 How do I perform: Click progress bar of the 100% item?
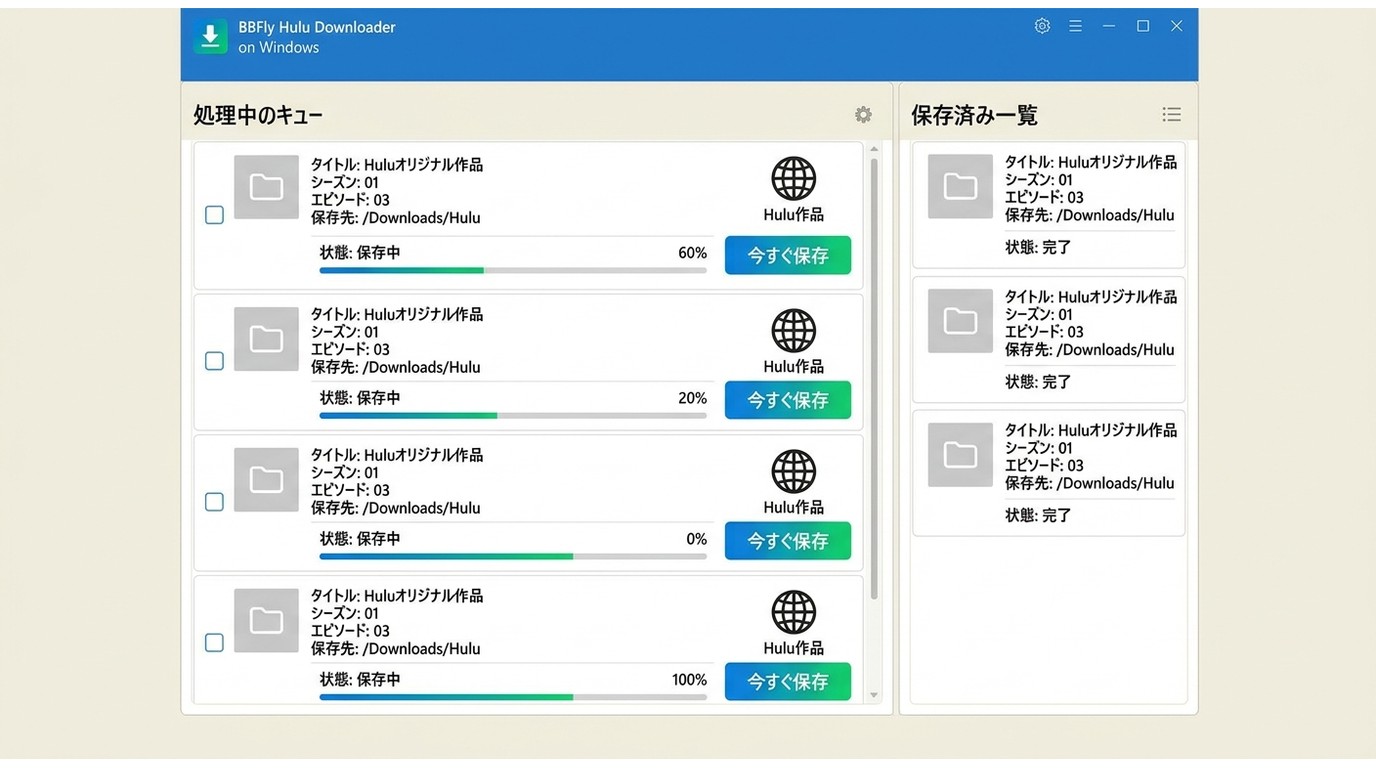click(513, 697)
